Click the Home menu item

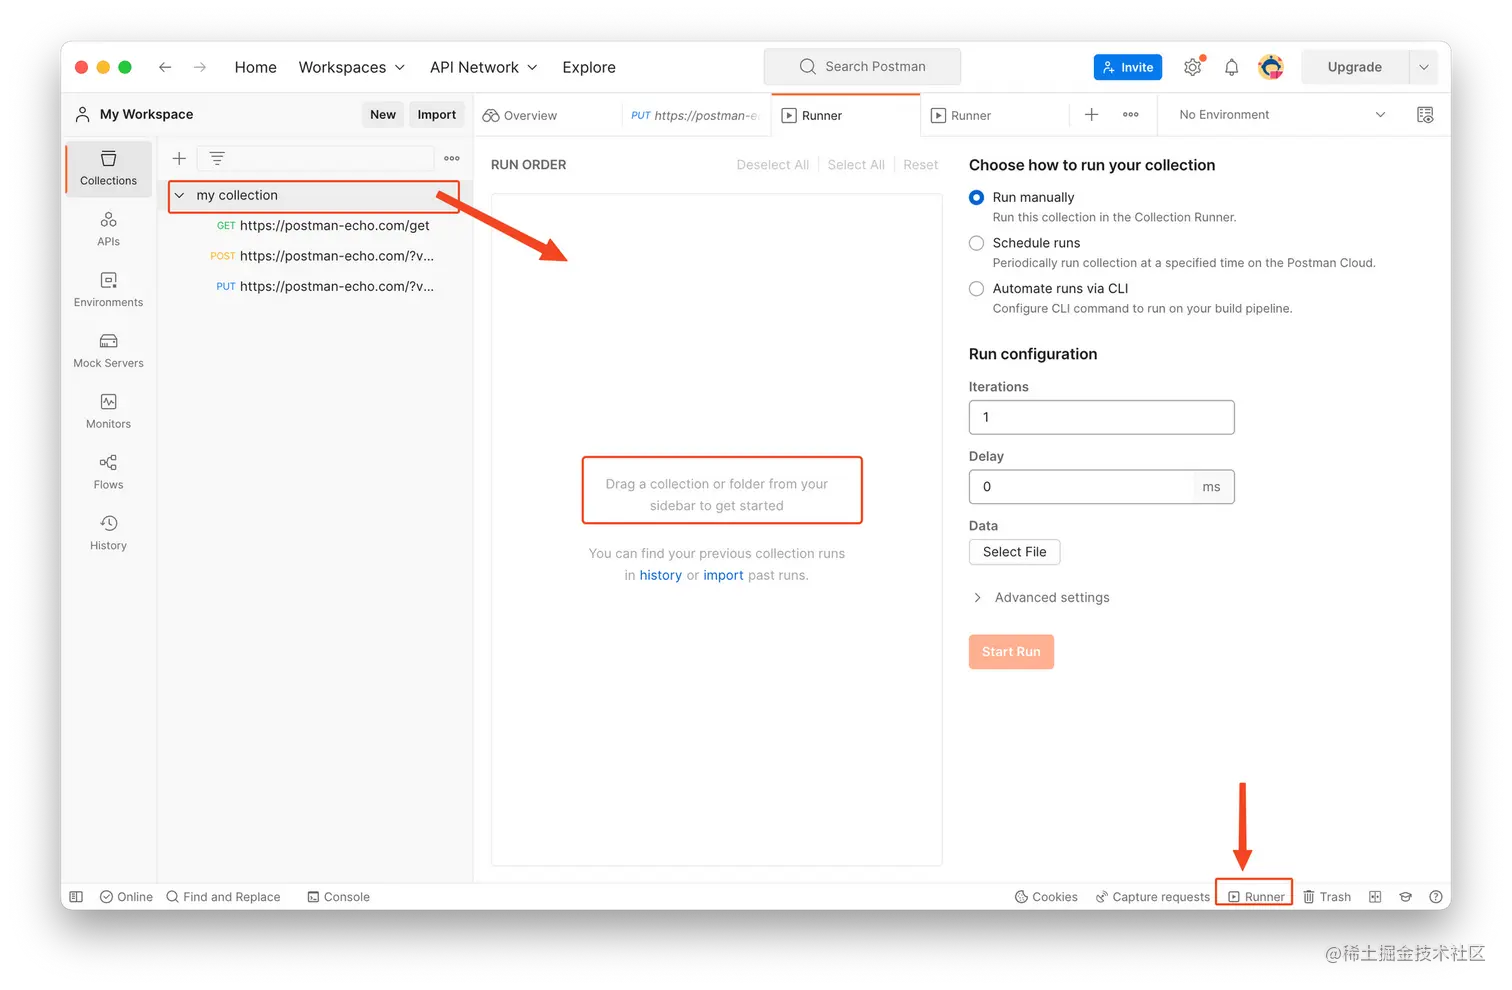(x=255, y=67)
